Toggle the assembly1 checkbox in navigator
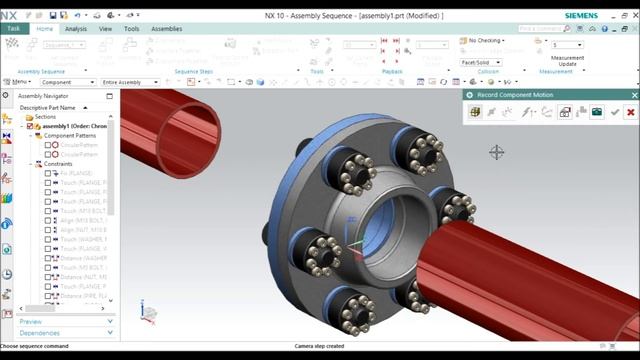 (x=30, y=126)
